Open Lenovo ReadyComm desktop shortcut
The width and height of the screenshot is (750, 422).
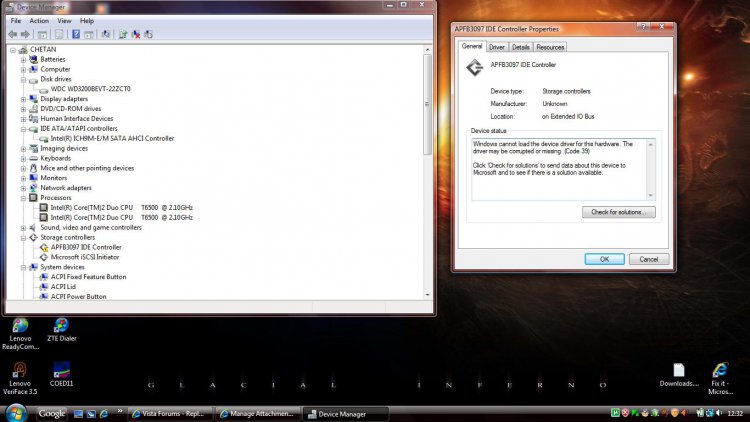pyautogui.click(x=20, y=334)
